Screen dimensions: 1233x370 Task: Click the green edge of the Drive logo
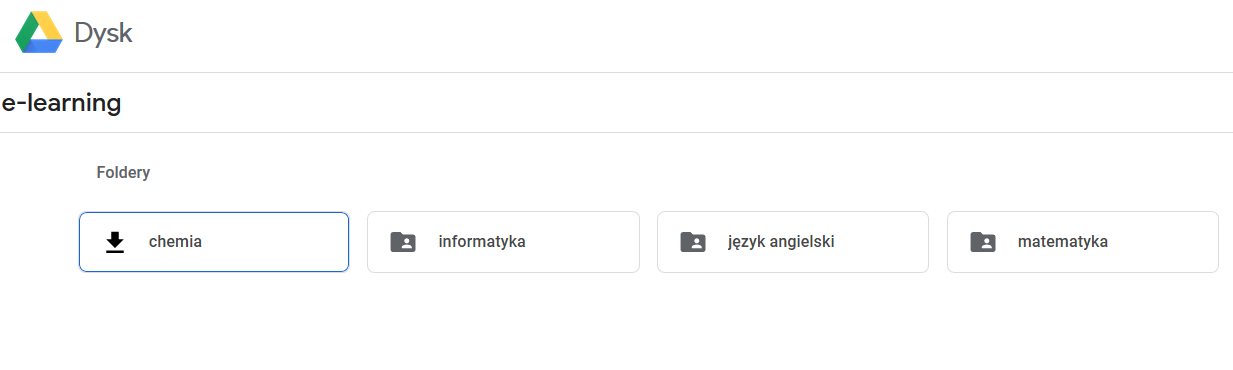(25, 34)
